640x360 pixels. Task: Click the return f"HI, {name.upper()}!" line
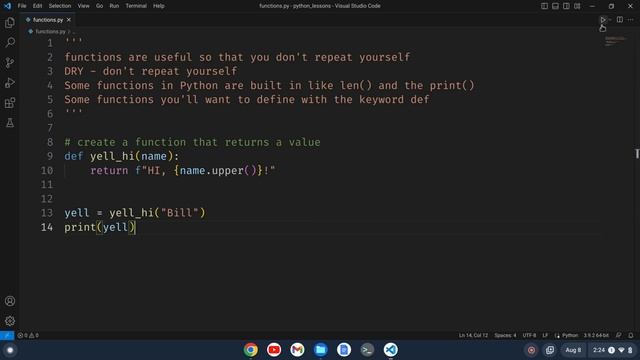click(182, 171)
